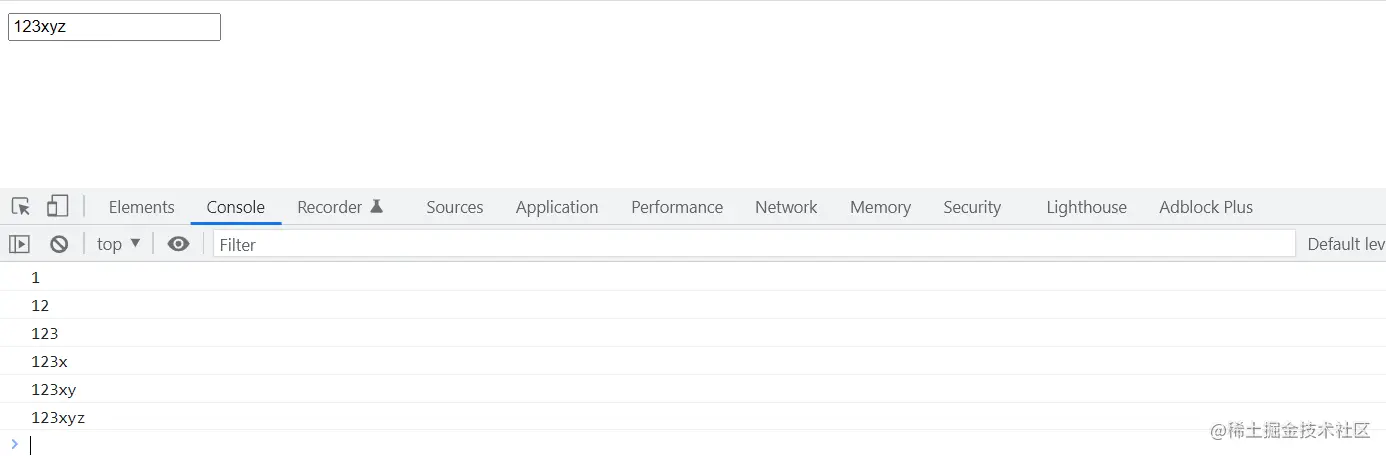Create a live expression (eye icon)
The width and height of the screenshot is (1386, 456).
[178, 244]
